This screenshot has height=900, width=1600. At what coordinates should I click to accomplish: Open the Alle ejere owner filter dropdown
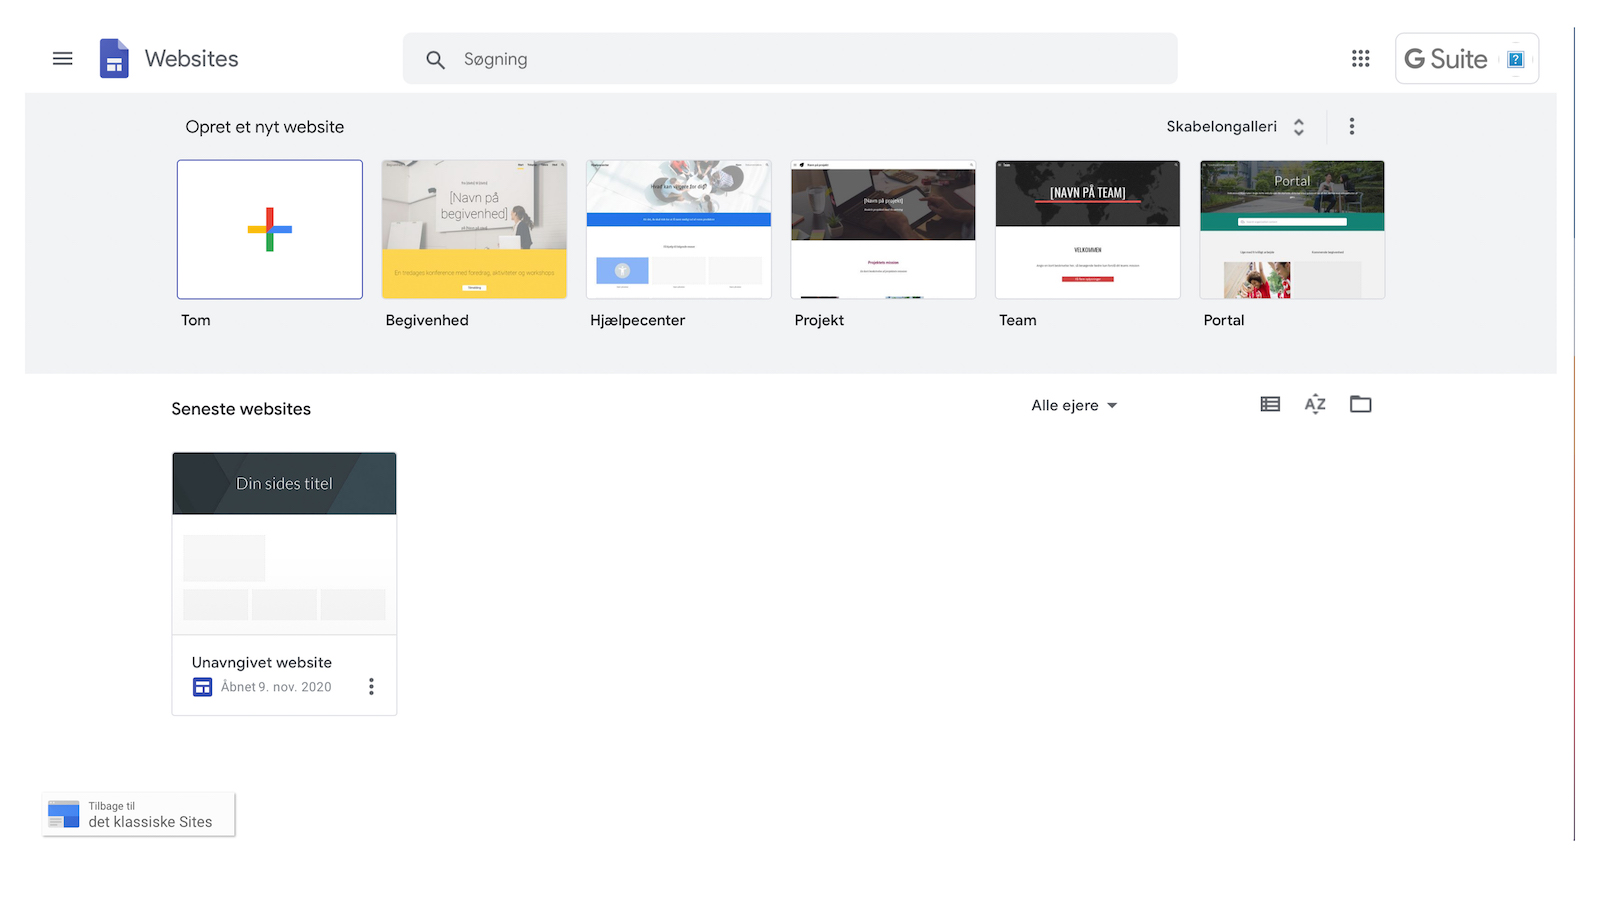point(1073,405)
